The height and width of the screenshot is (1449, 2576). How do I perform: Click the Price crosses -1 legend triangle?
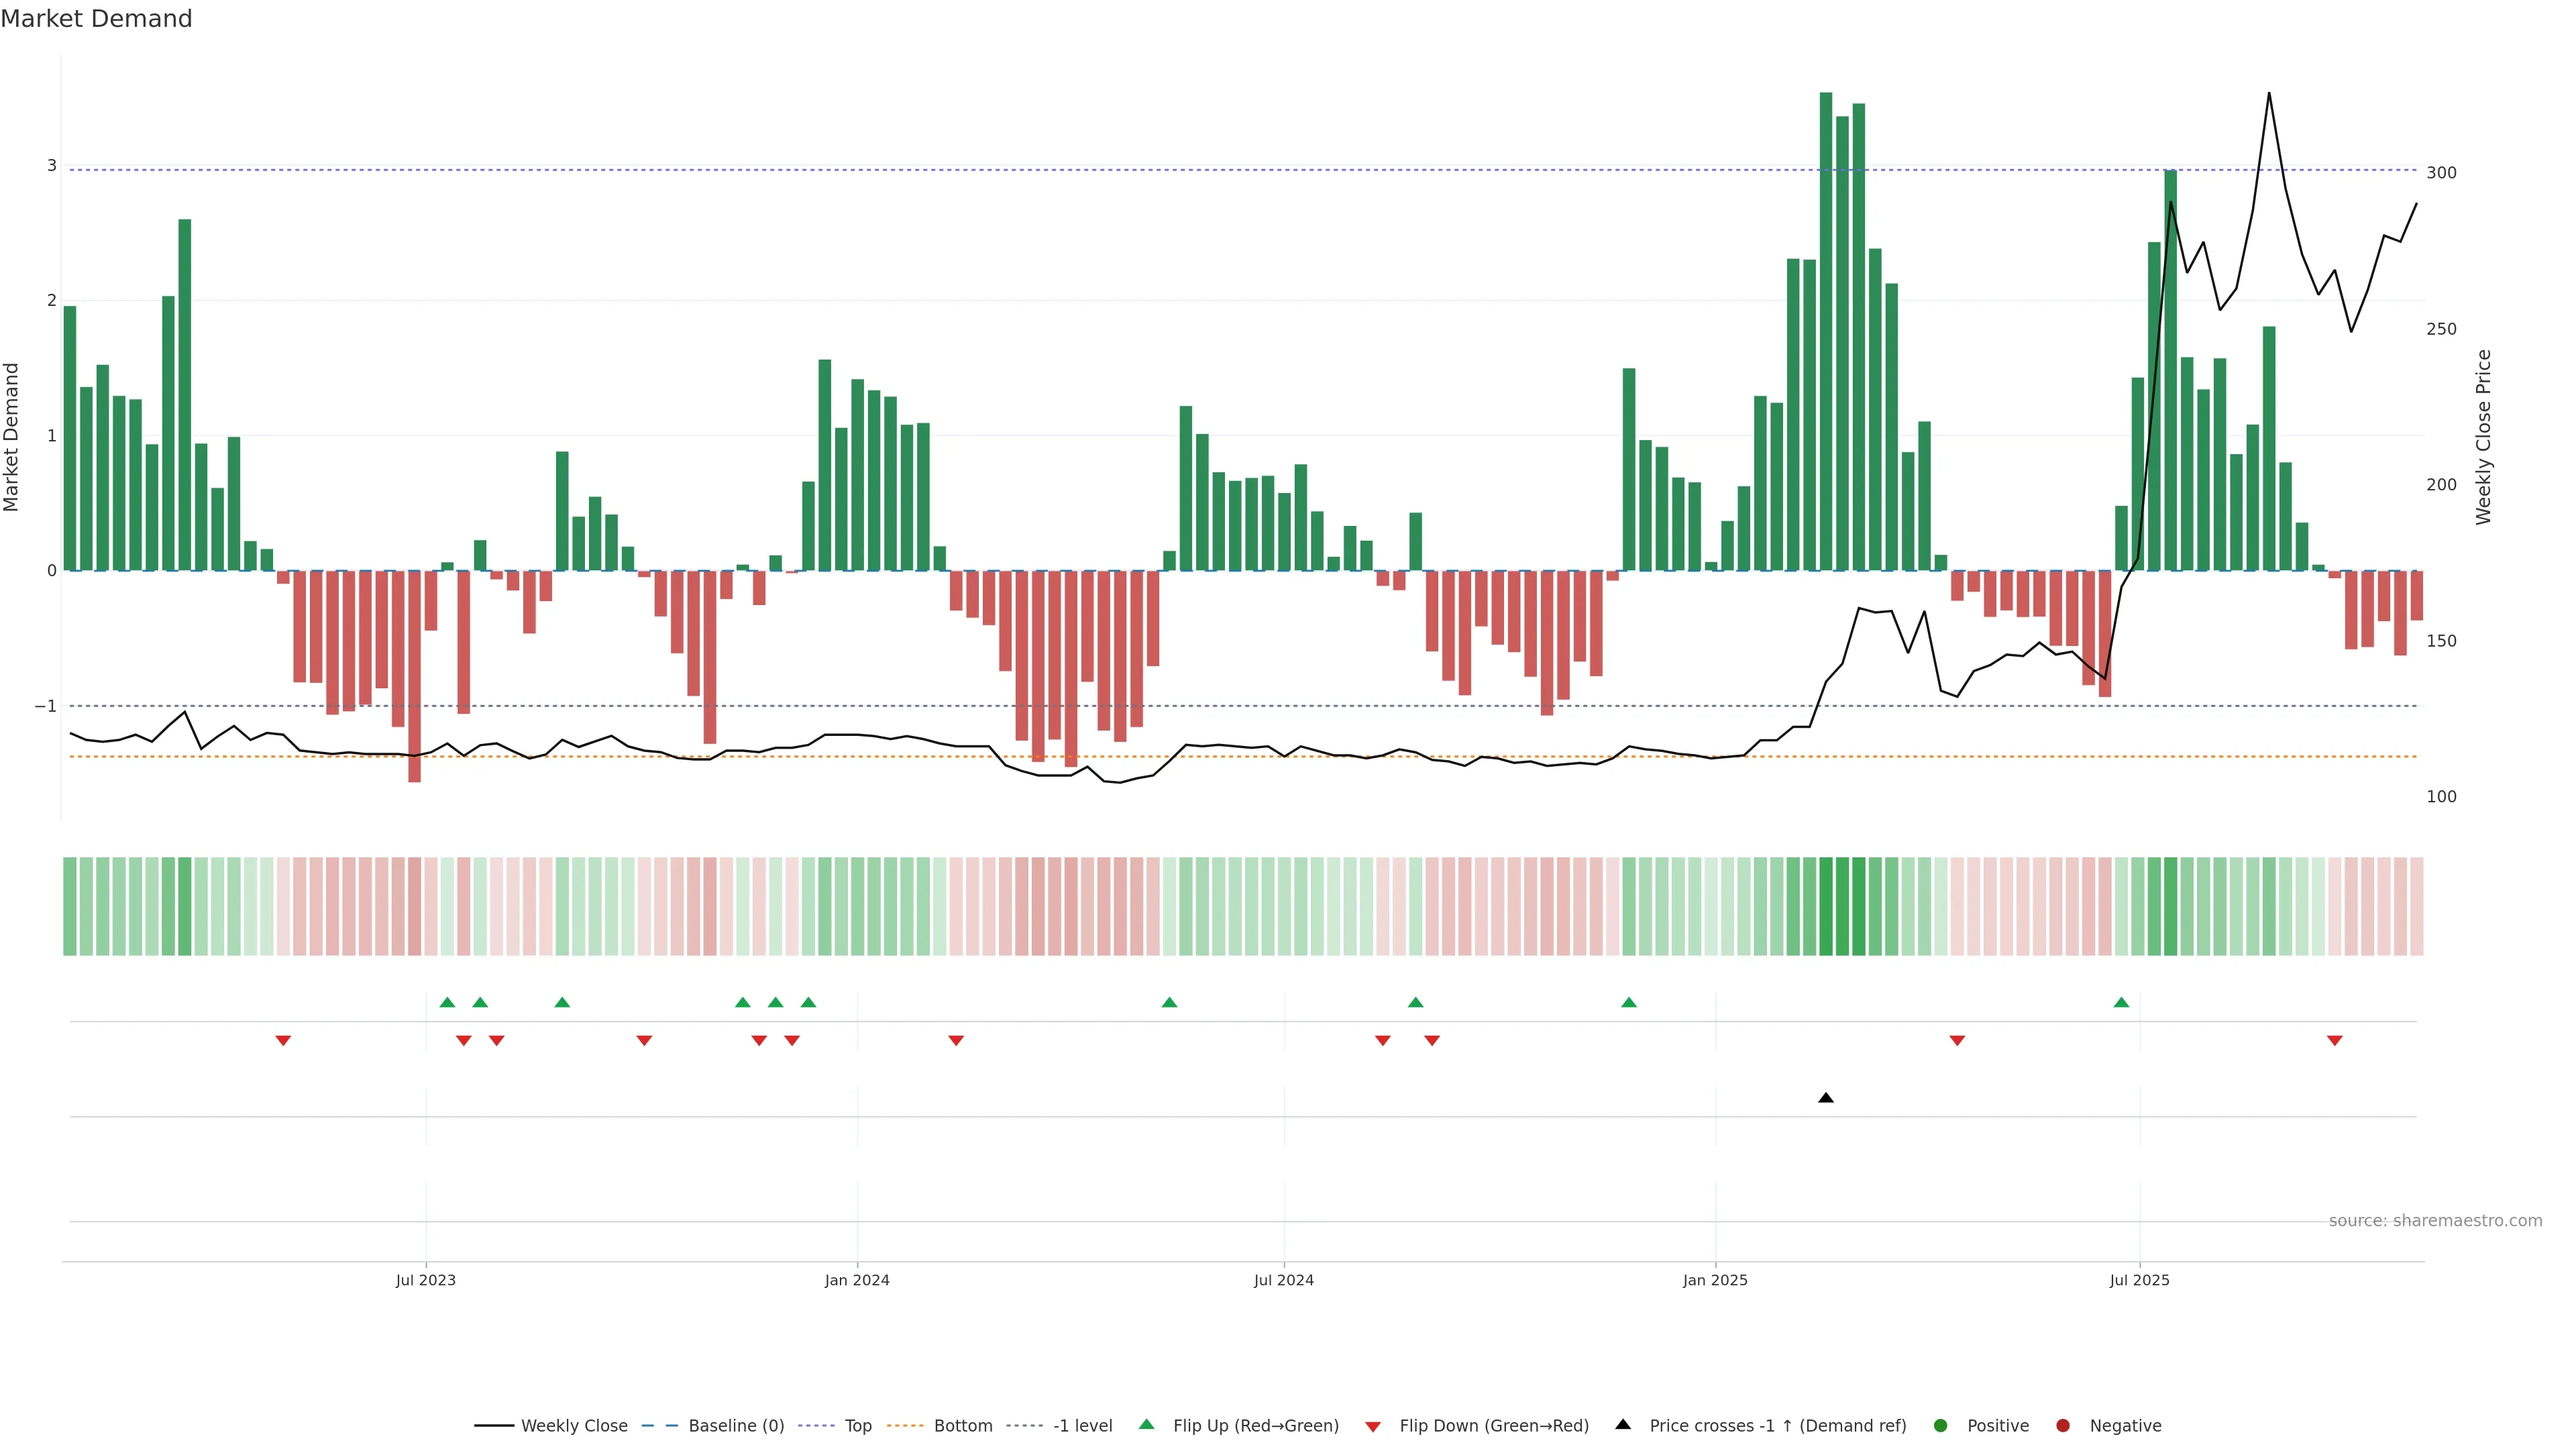click(1623, 1424)
